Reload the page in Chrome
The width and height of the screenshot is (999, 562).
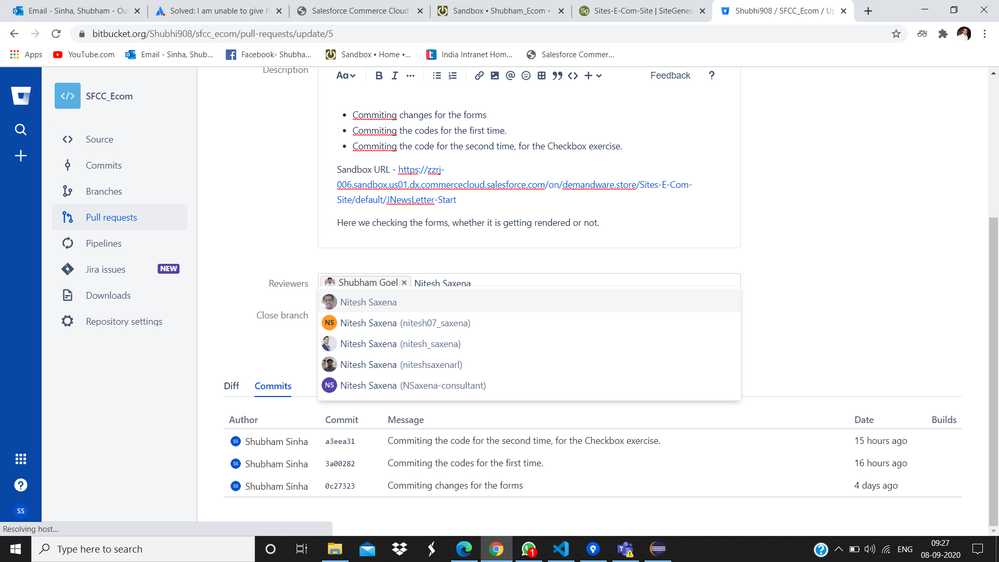56,34
